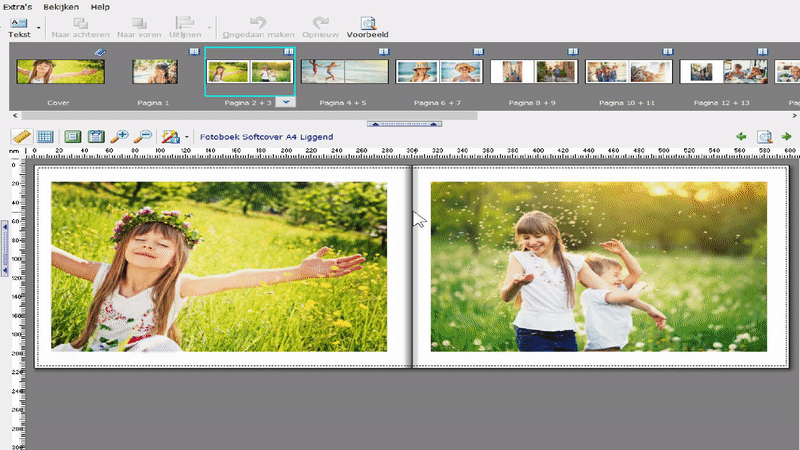800x450 pixels.
Task: Open the image editing wand tool
Action: (x=169, y=137)
